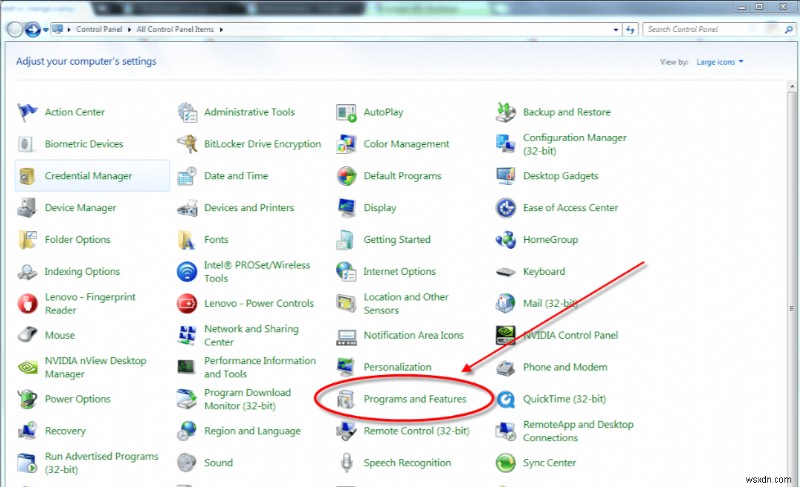This screenshot has width=800, height=487.
Task: Open the Device Manager icon
Action: coord(27,208)
